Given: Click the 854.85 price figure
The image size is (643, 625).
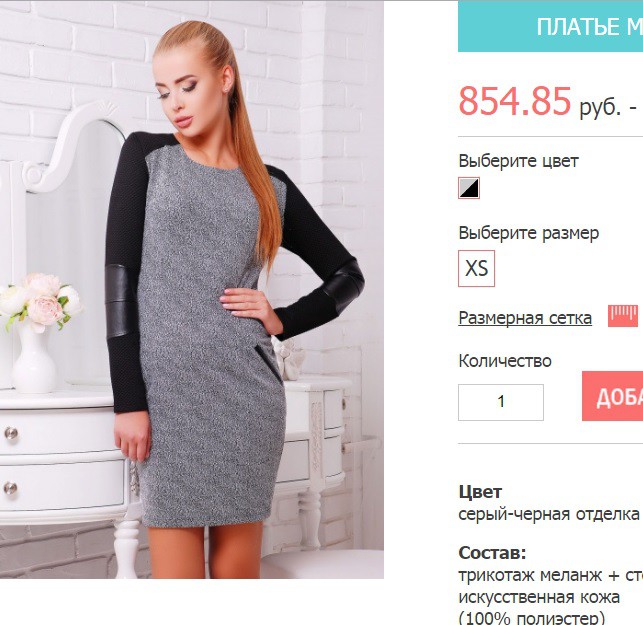Looking at the screenshot, I should (x=515, y=101).
